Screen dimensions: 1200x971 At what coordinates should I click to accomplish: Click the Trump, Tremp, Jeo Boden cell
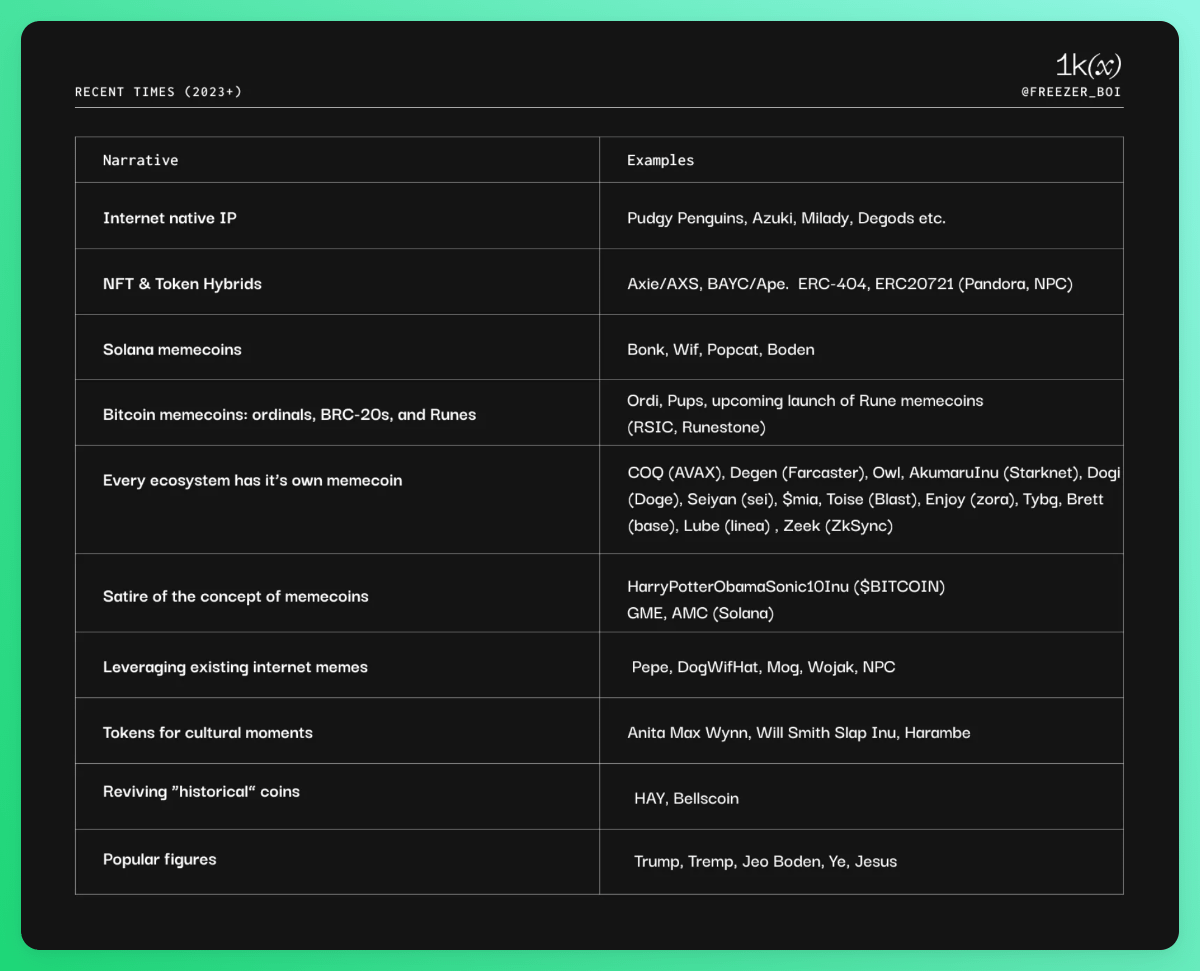(x=765, y=861)
